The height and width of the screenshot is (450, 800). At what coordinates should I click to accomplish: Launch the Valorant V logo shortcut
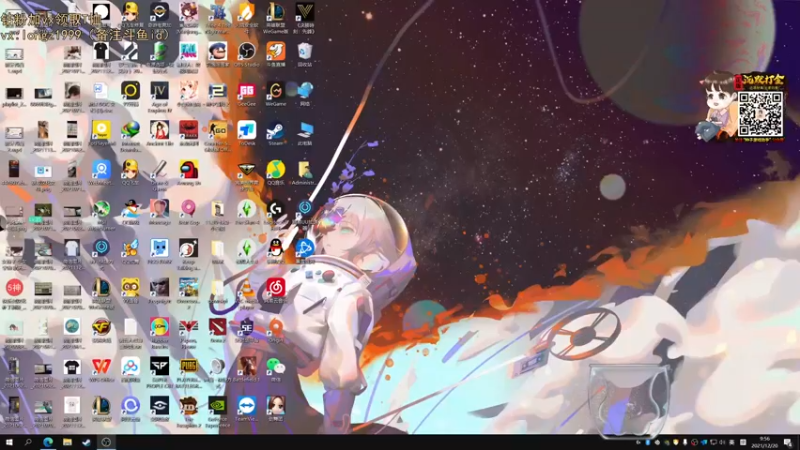click(305, 18)
